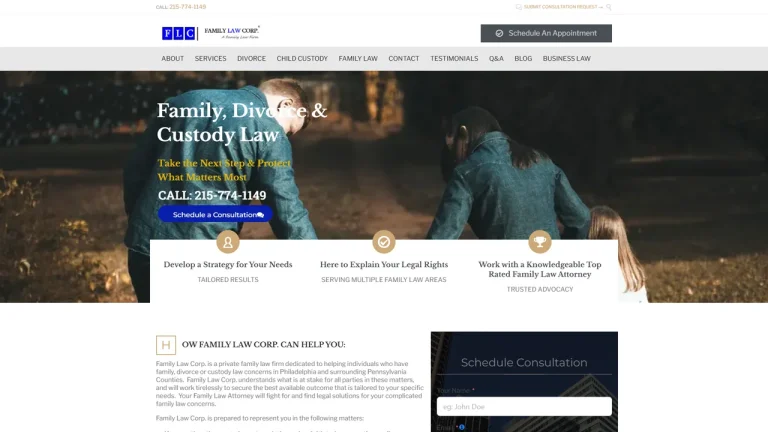
Task: Click the Schedule a Consultation hero button
Action: [215, 215]
